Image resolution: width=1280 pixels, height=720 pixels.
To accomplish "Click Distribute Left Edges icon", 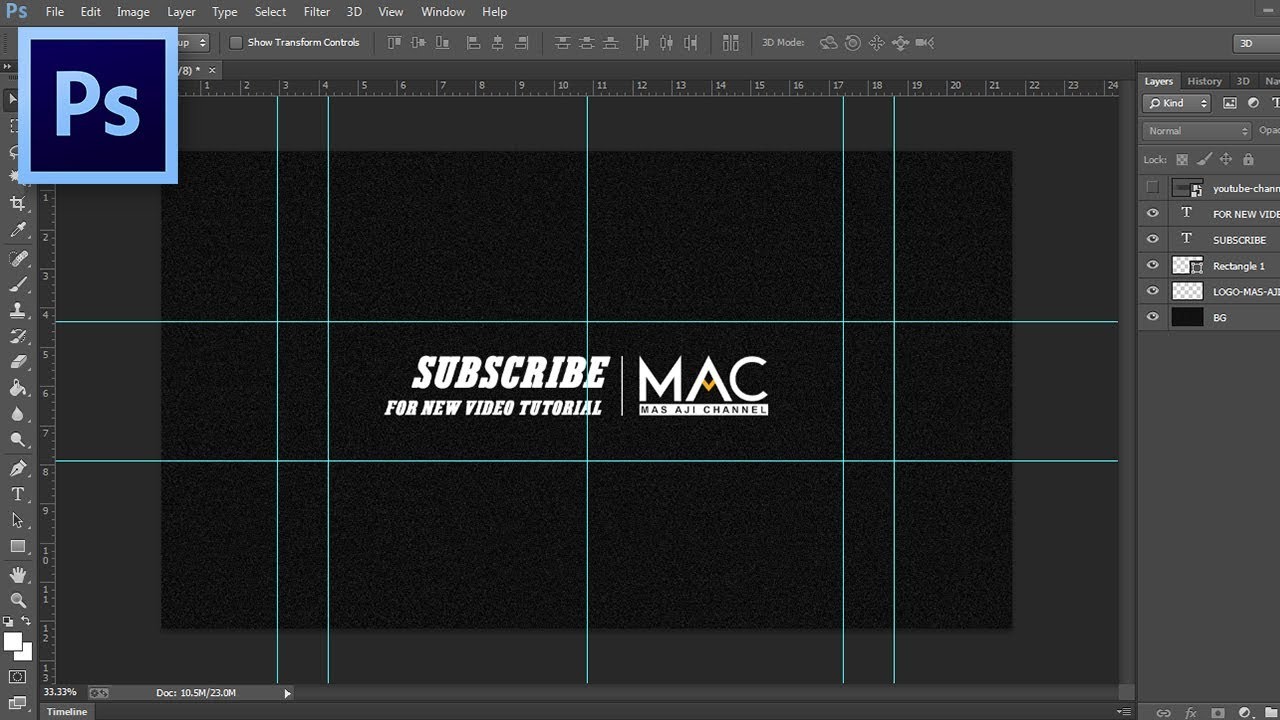I will 642,42.
